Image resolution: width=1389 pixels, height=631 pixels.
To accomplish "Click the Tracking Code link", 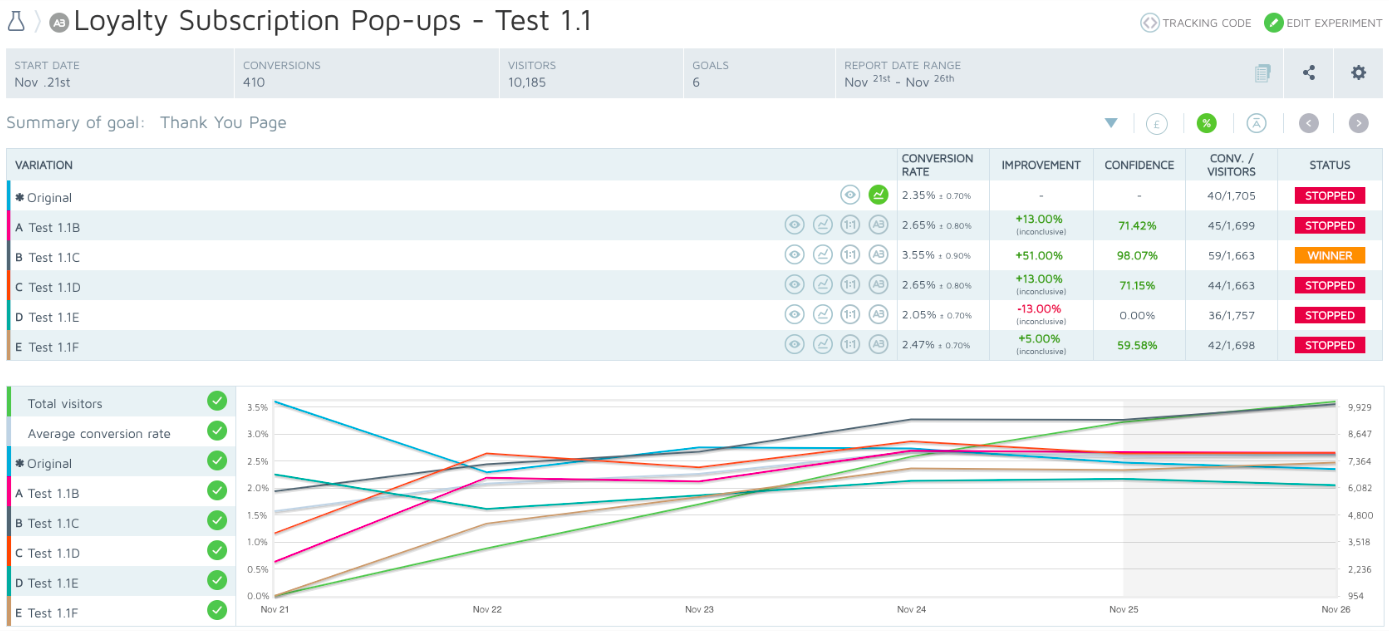I will coord(1196,23).
